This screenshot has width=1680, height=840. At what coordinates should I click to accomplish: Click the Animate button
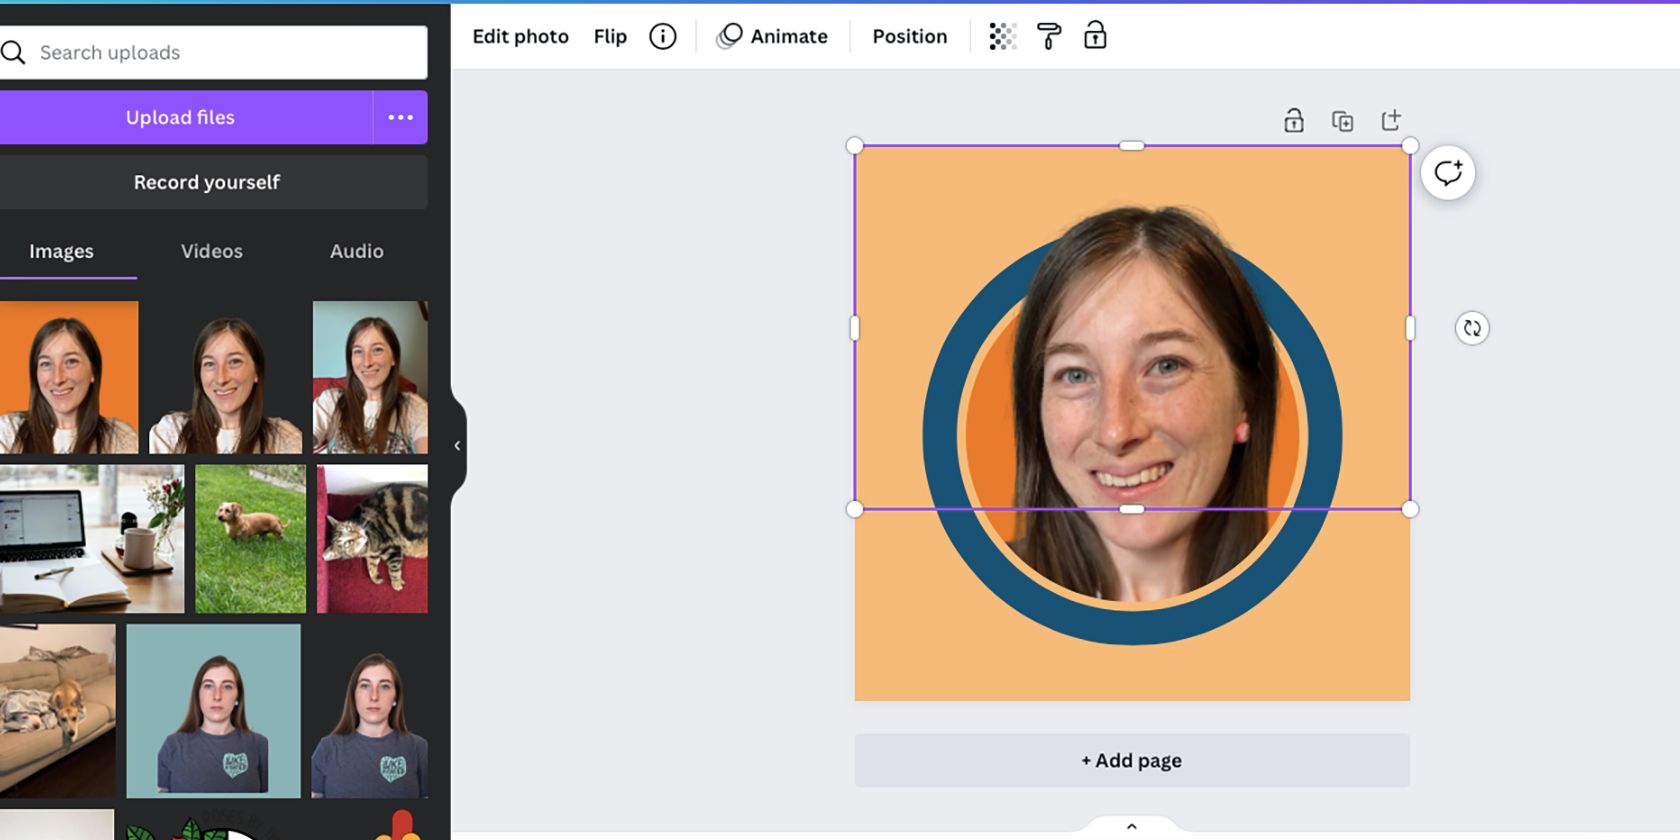tap(772, 37)
